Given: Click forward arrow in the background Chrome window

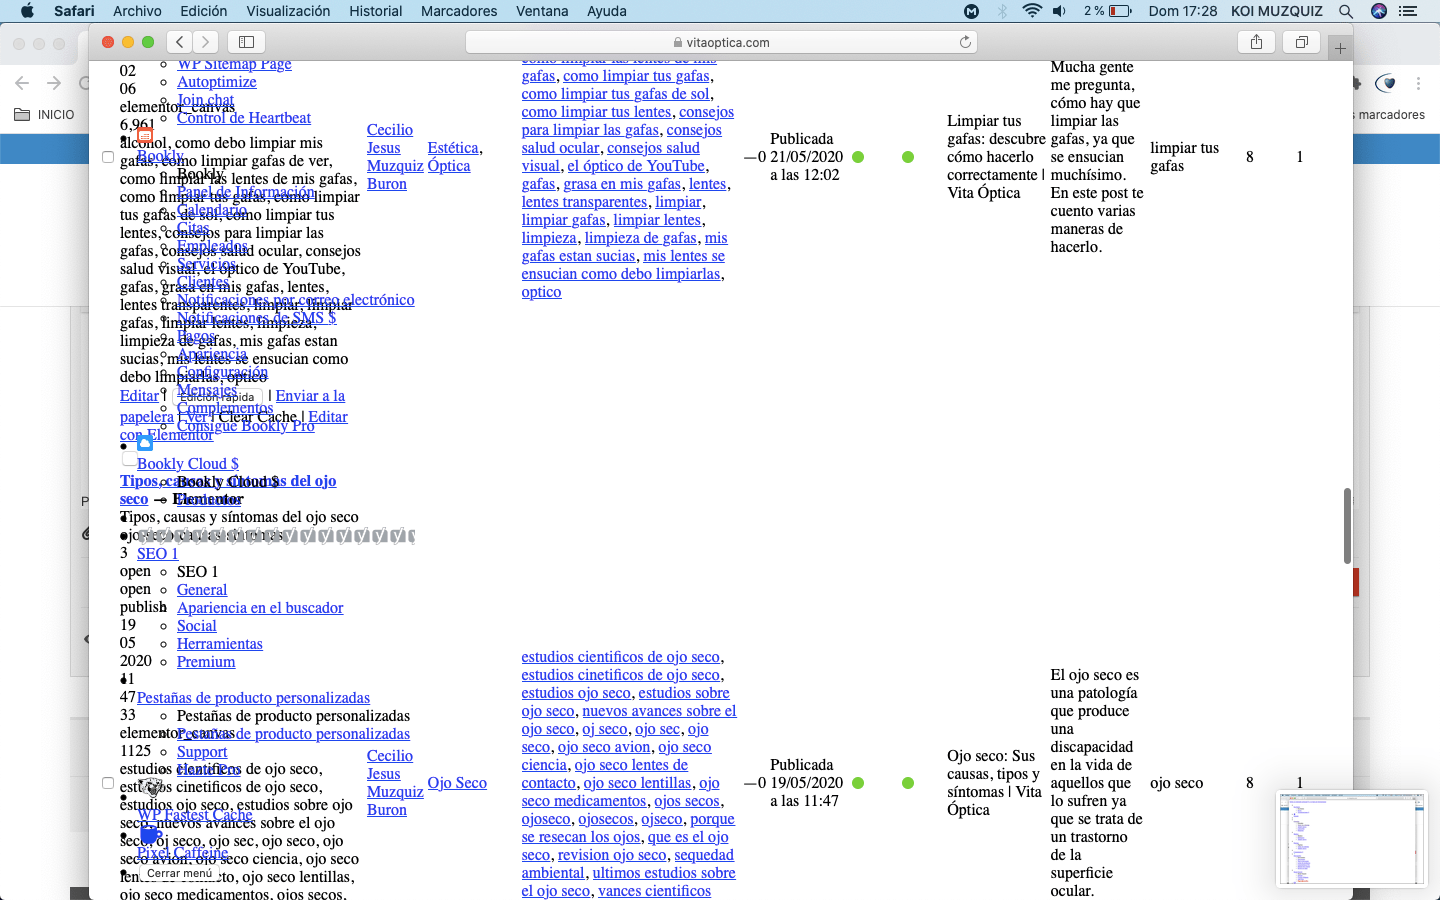Looking at the screenshot, I should 54,83.
